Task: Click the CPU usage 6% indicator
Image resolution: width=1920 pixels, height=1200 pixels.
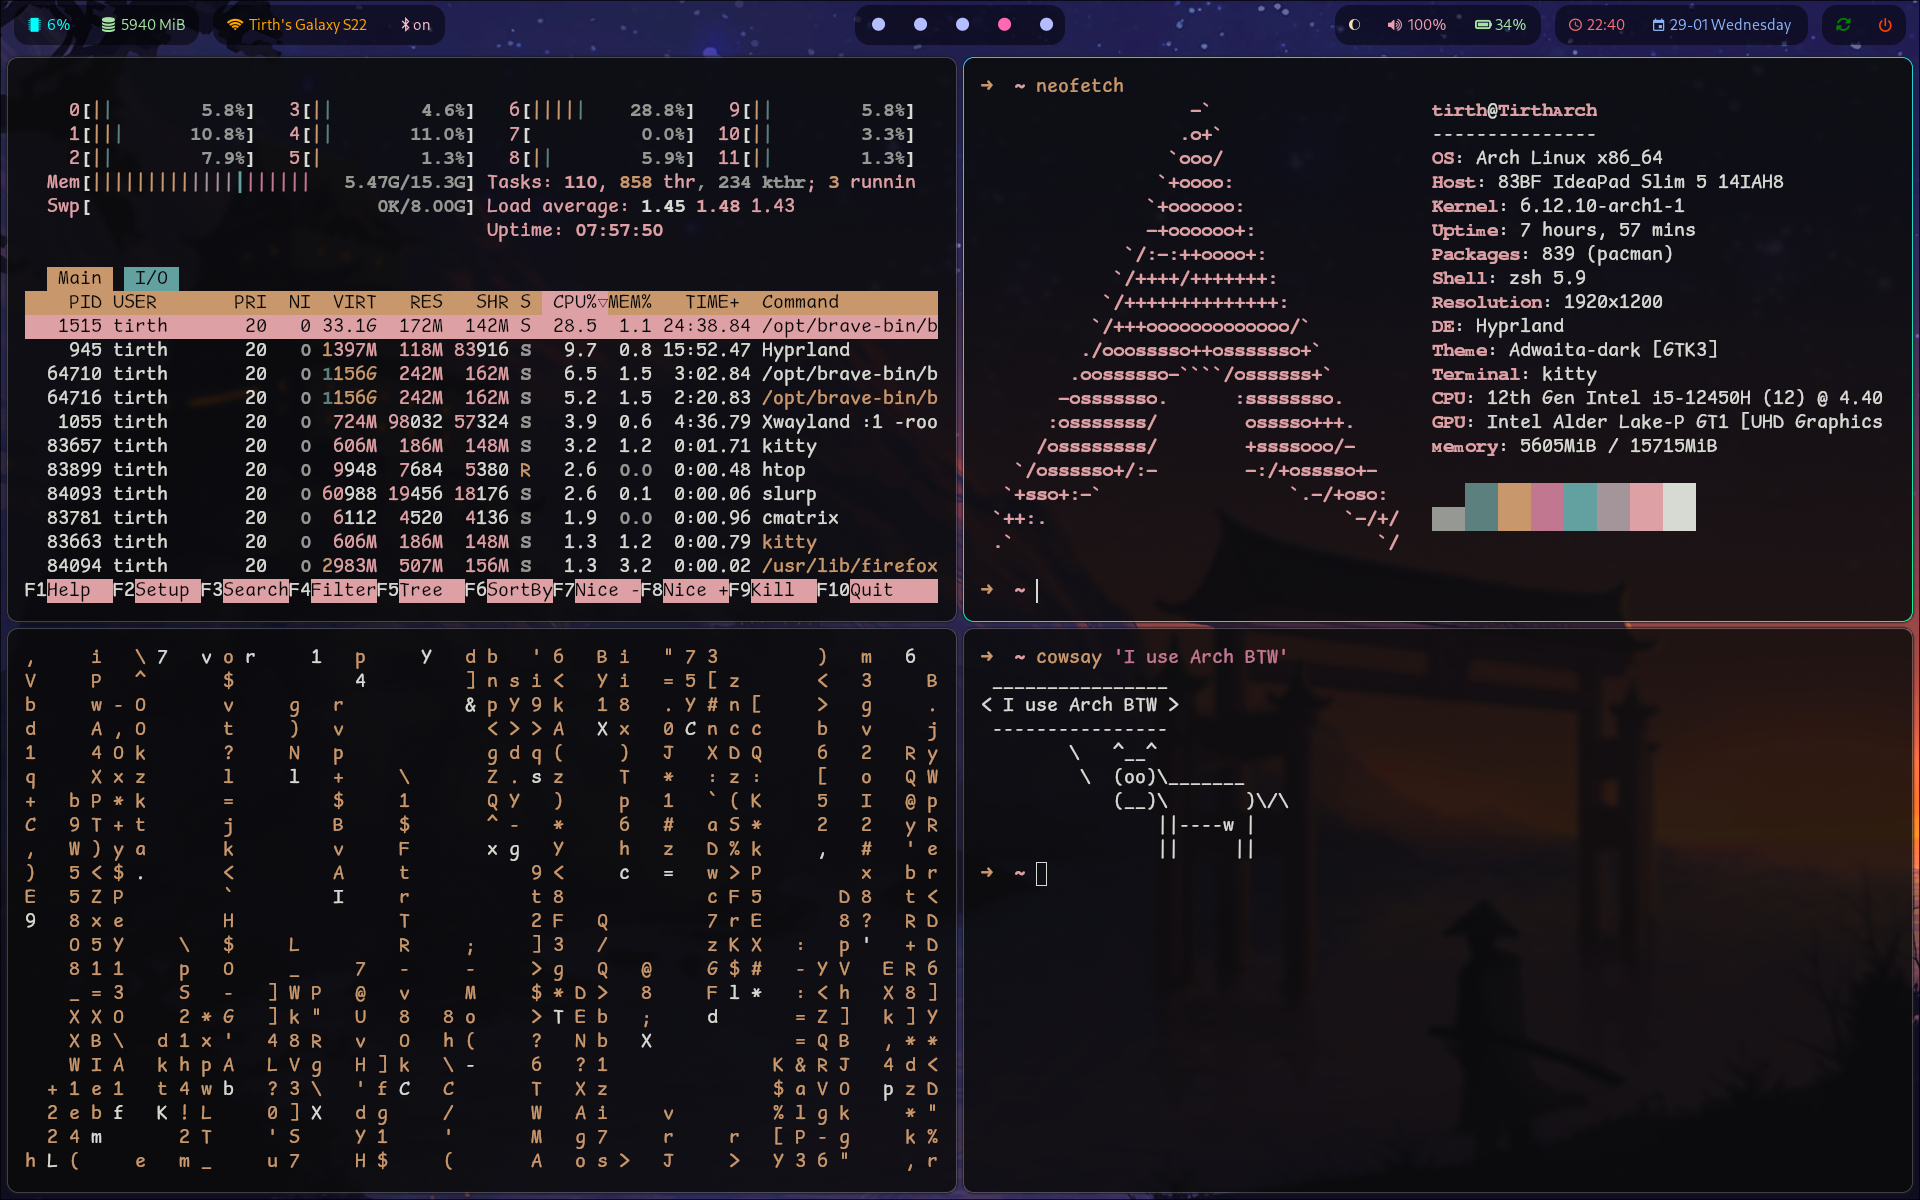Action: coord(49,25)
